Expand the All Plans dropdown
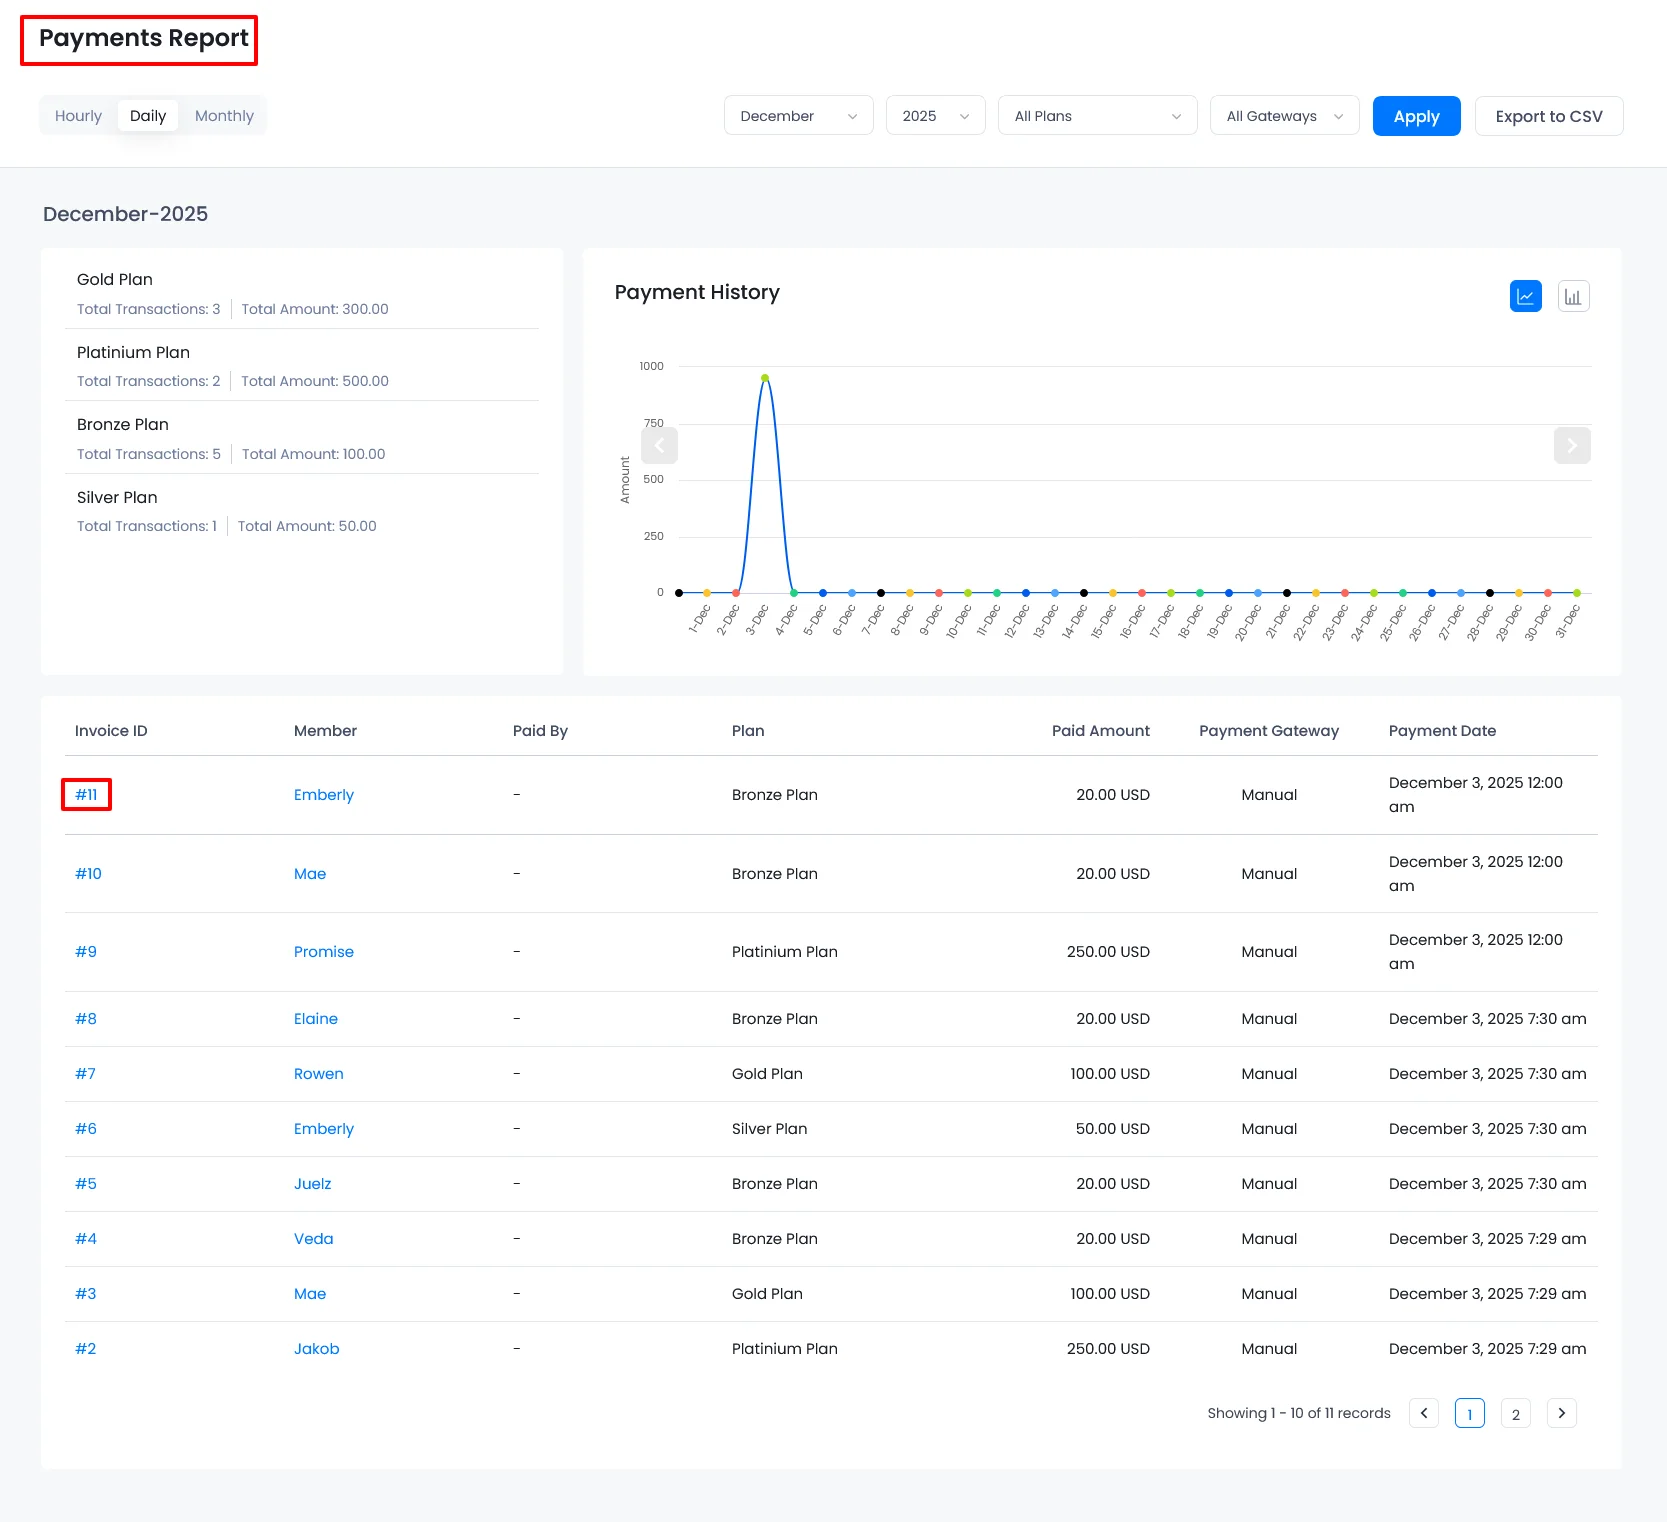The image size is (1667, 1522). [x=1096, y=115]
